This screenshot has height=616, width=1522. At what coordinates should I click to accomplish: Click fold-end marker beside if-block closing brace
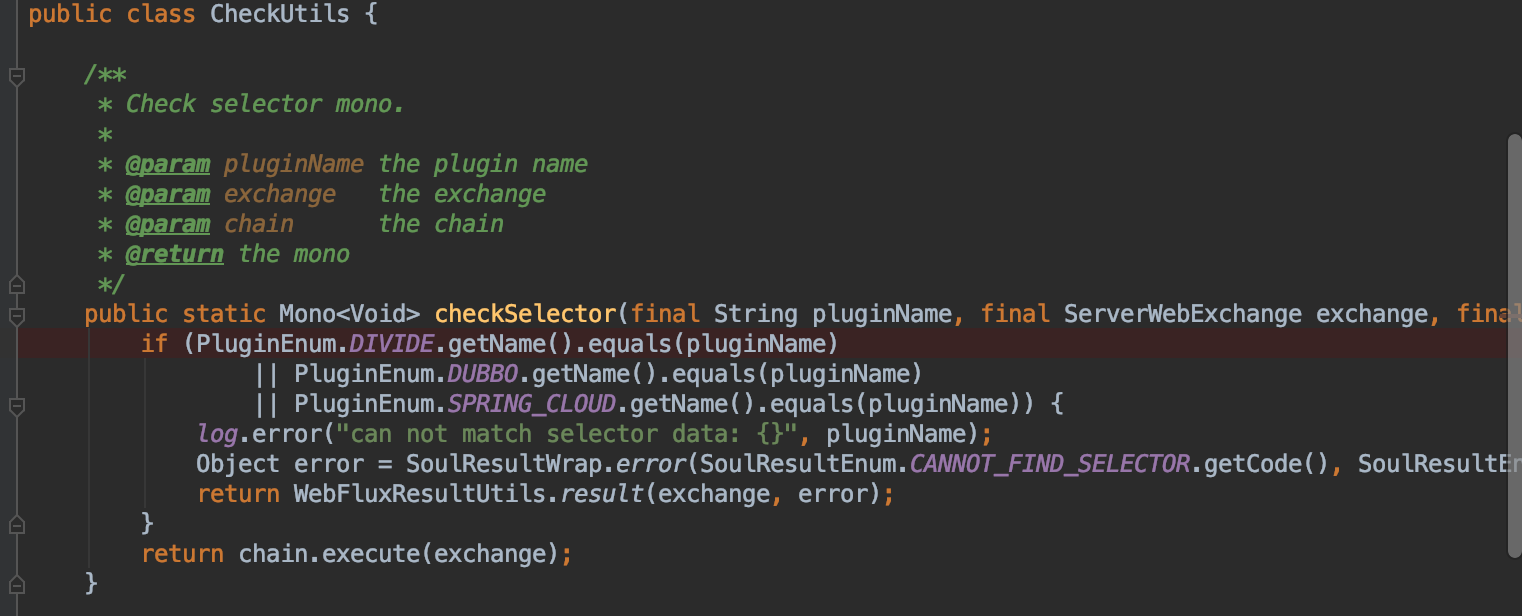point(16,523)
